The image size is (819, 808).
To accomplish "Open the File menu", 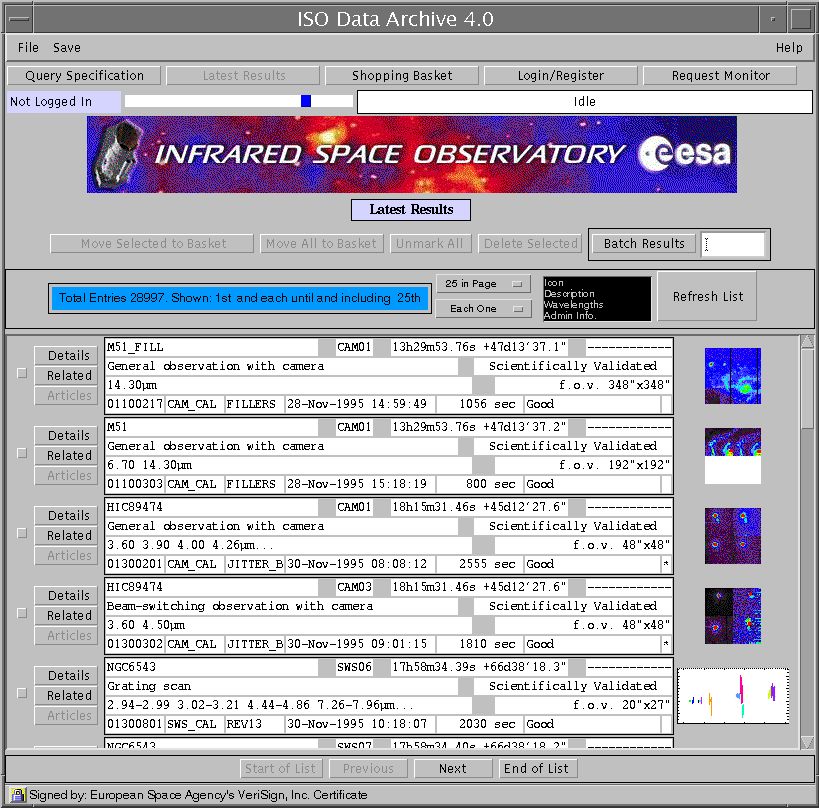I will pyautogui.click(x=28, y=47).
